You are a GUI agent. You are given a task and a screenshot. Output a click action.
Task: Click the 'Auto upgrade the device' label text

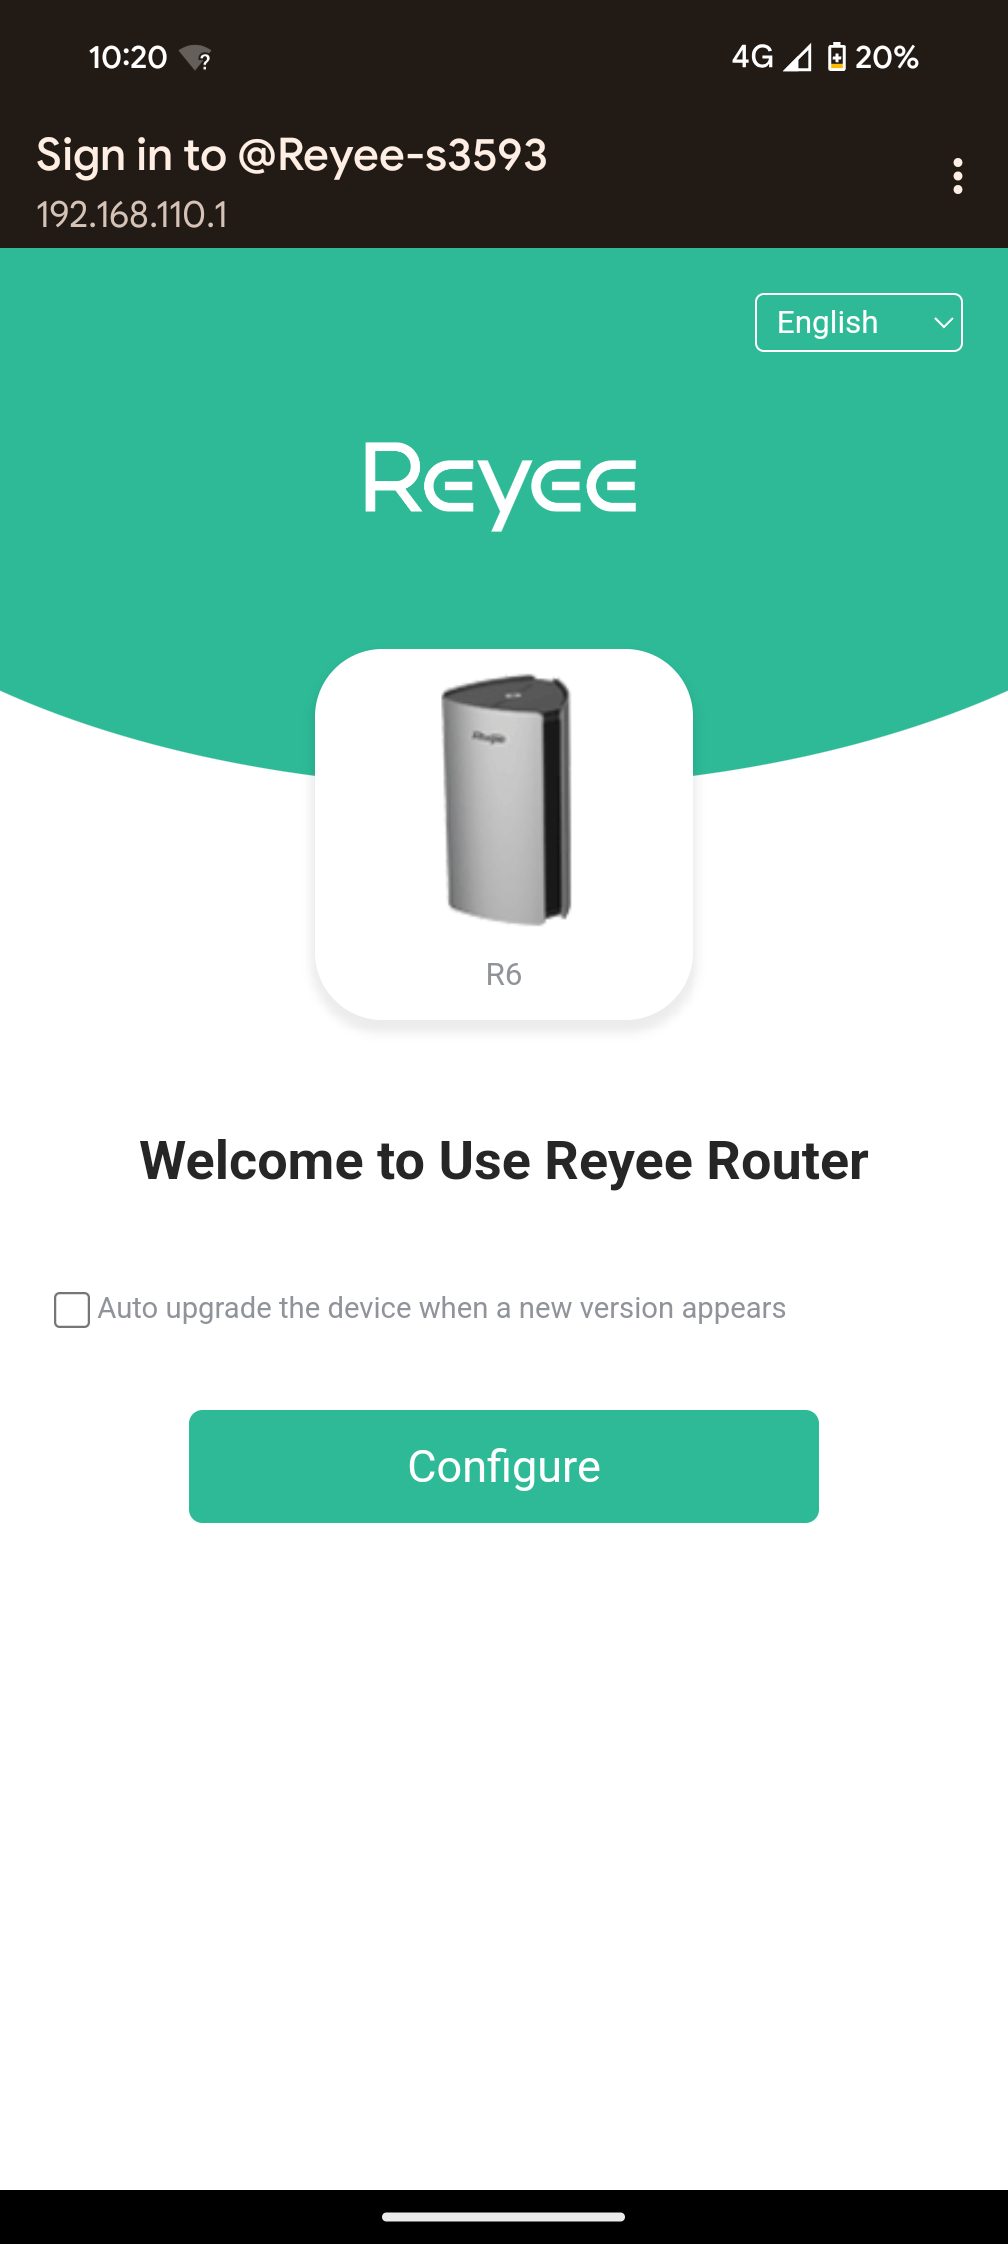point(442,1308)
